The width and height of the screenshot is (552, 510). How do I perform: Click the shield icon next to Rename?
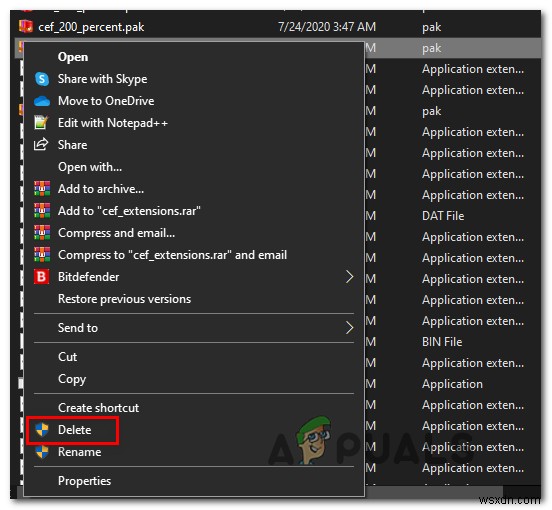point(42,452)
